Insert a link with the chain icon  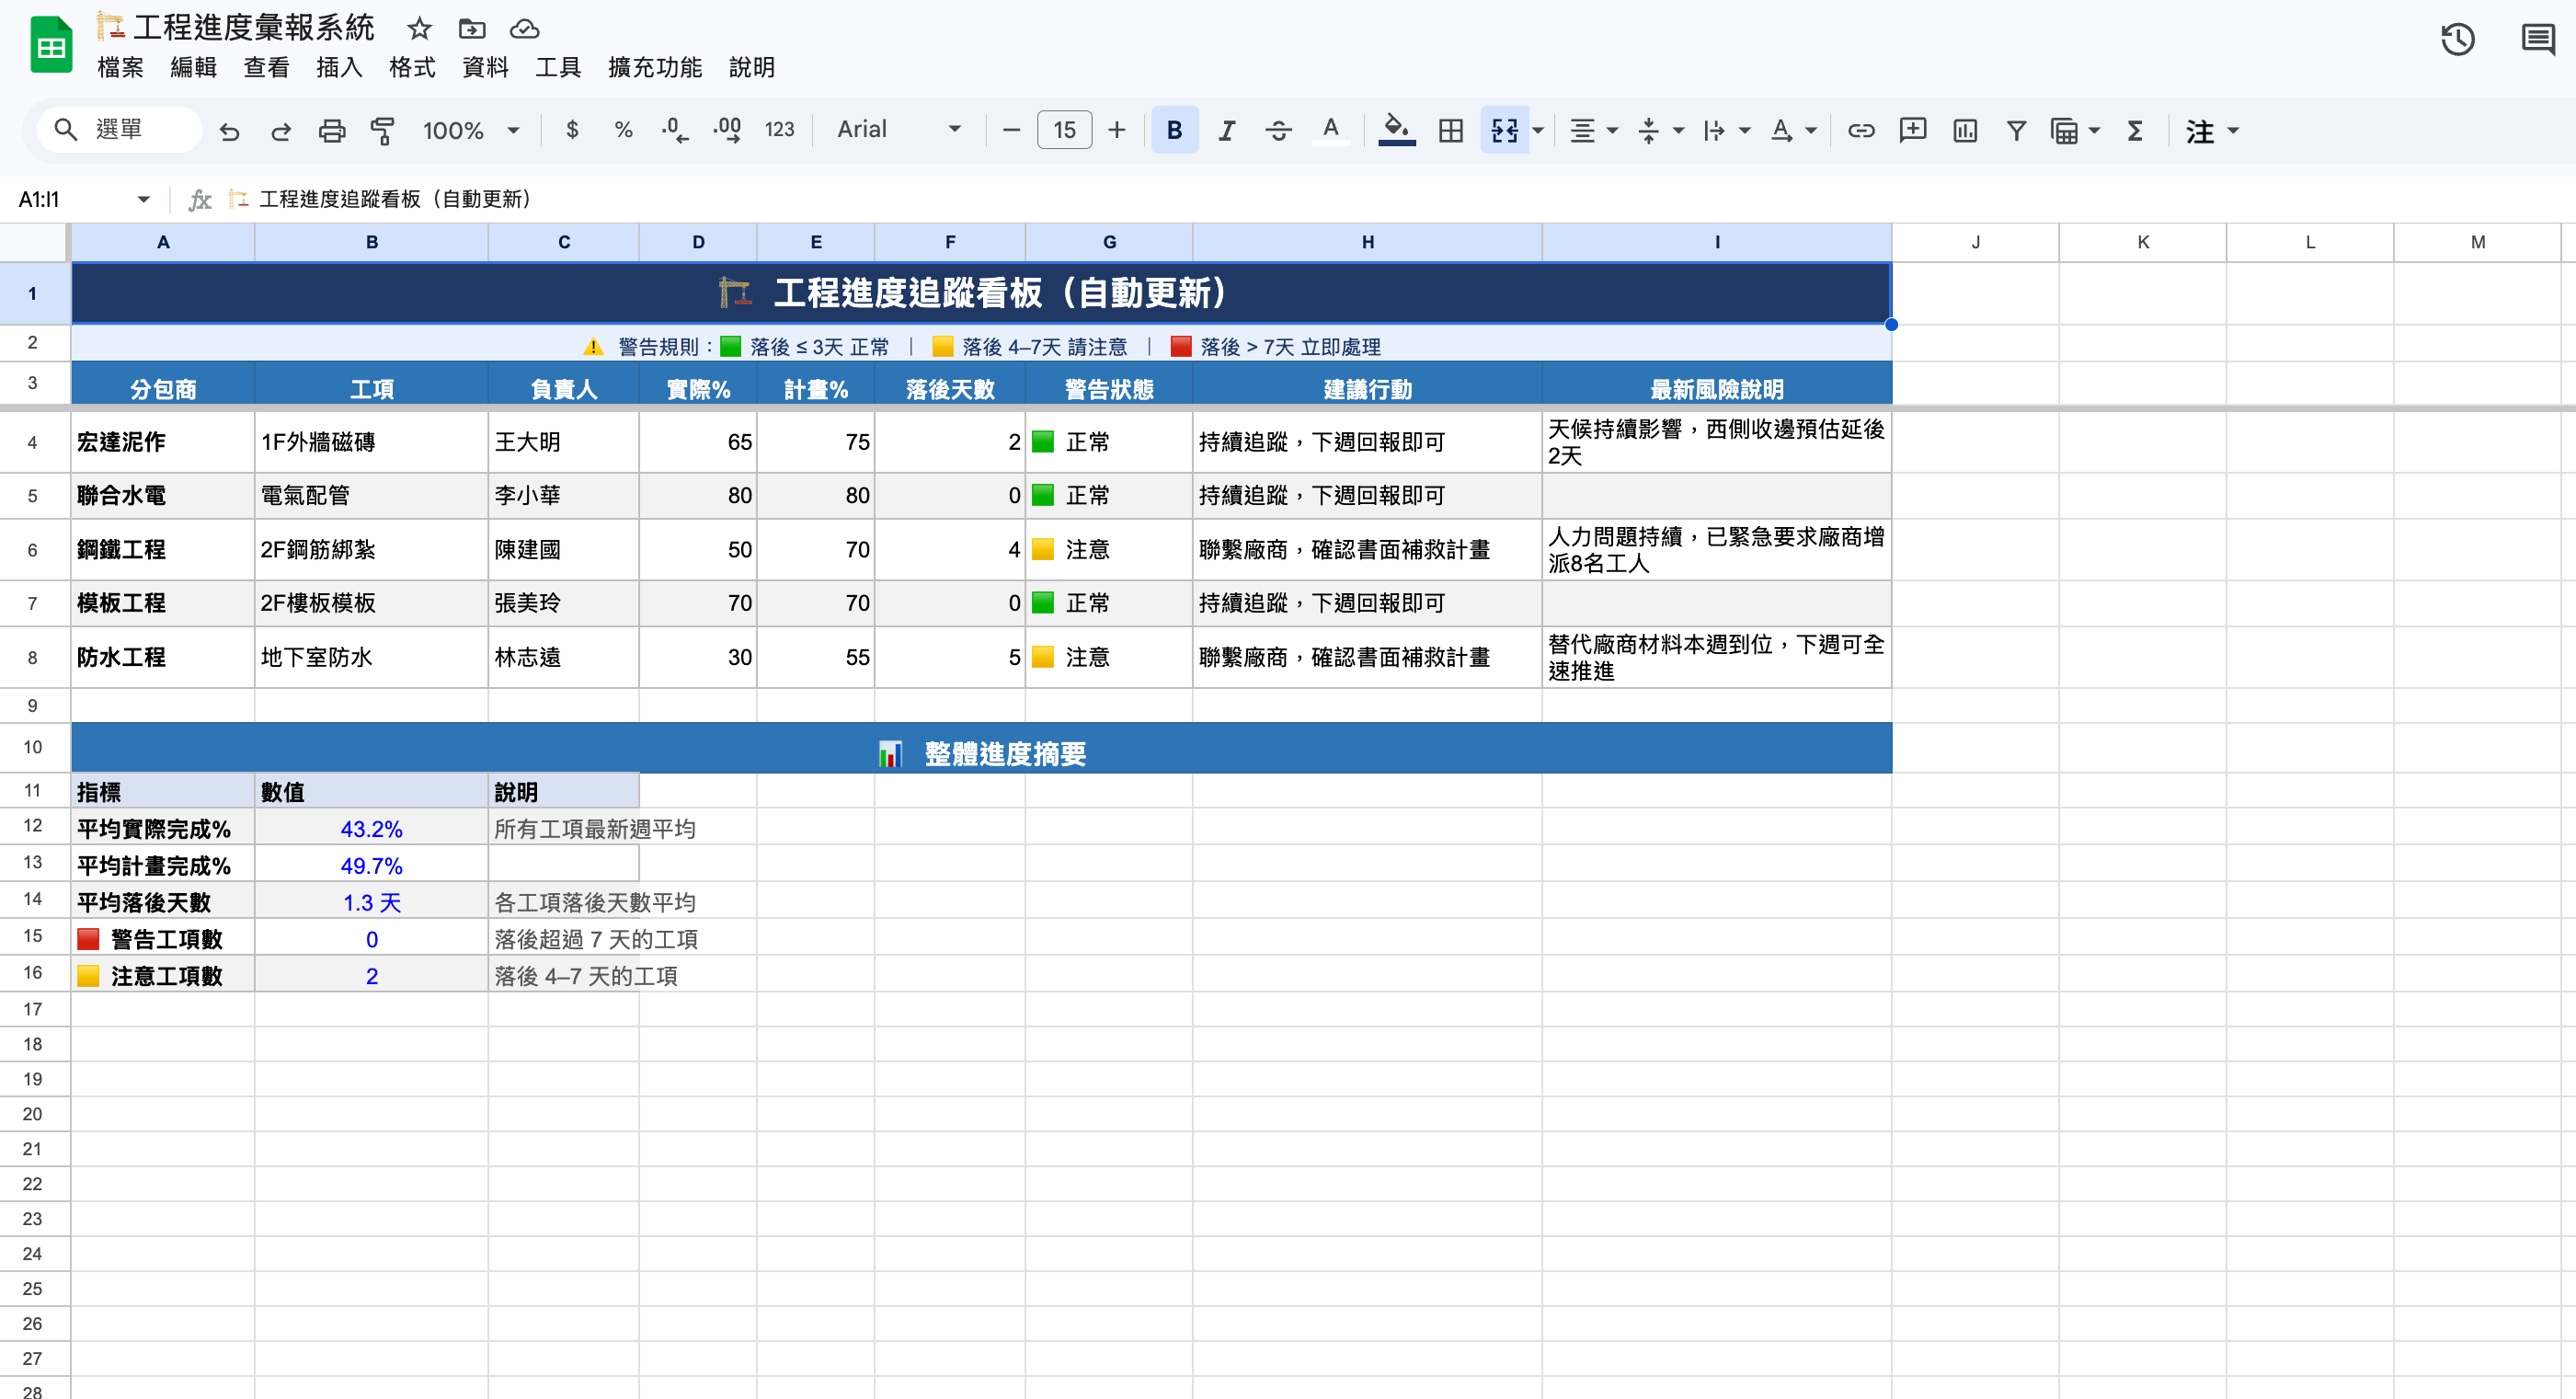(1860, 130)
